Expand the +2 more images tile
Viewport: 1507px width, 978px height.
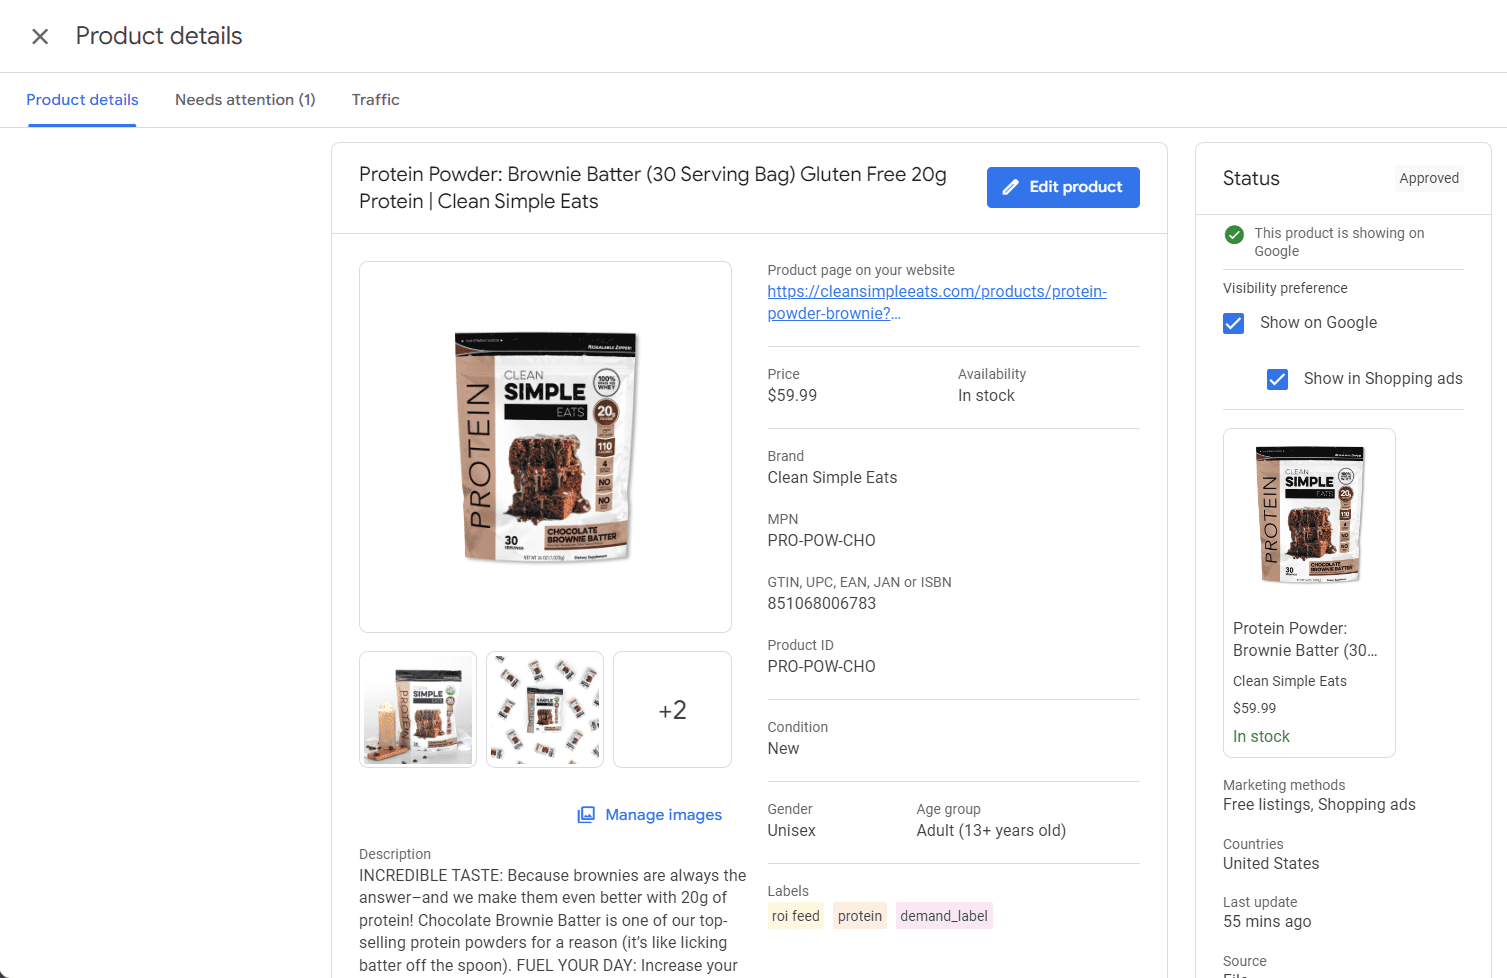672,710
